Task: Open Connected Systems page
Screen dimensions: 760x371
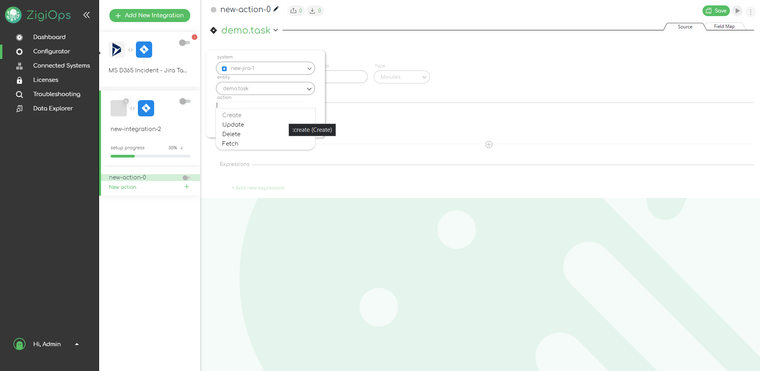Action: [x=62, y=66]
